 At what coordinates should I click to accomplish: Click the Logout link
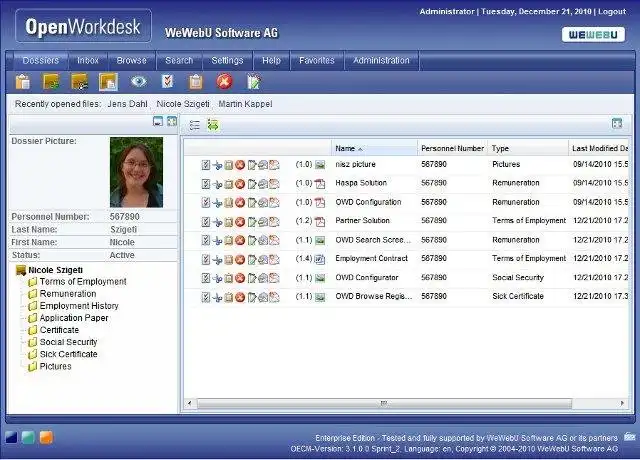point(612,11)
